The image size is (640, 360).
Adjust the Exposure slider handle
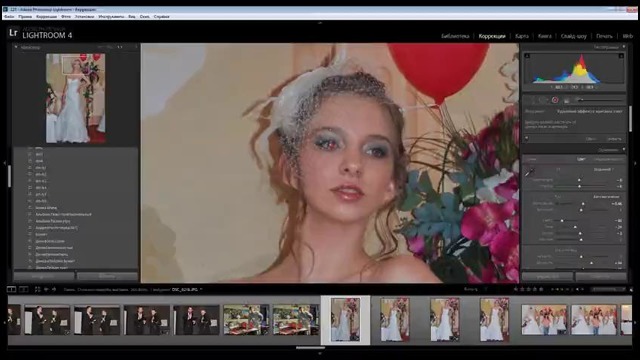[583, 203]
